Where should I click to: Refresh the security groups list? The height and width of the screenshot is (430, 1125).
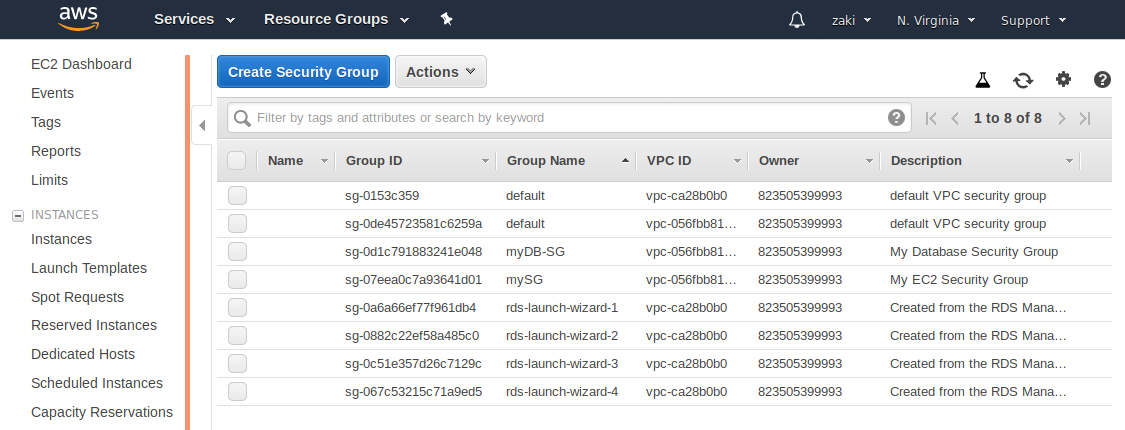click(1023, 80)
